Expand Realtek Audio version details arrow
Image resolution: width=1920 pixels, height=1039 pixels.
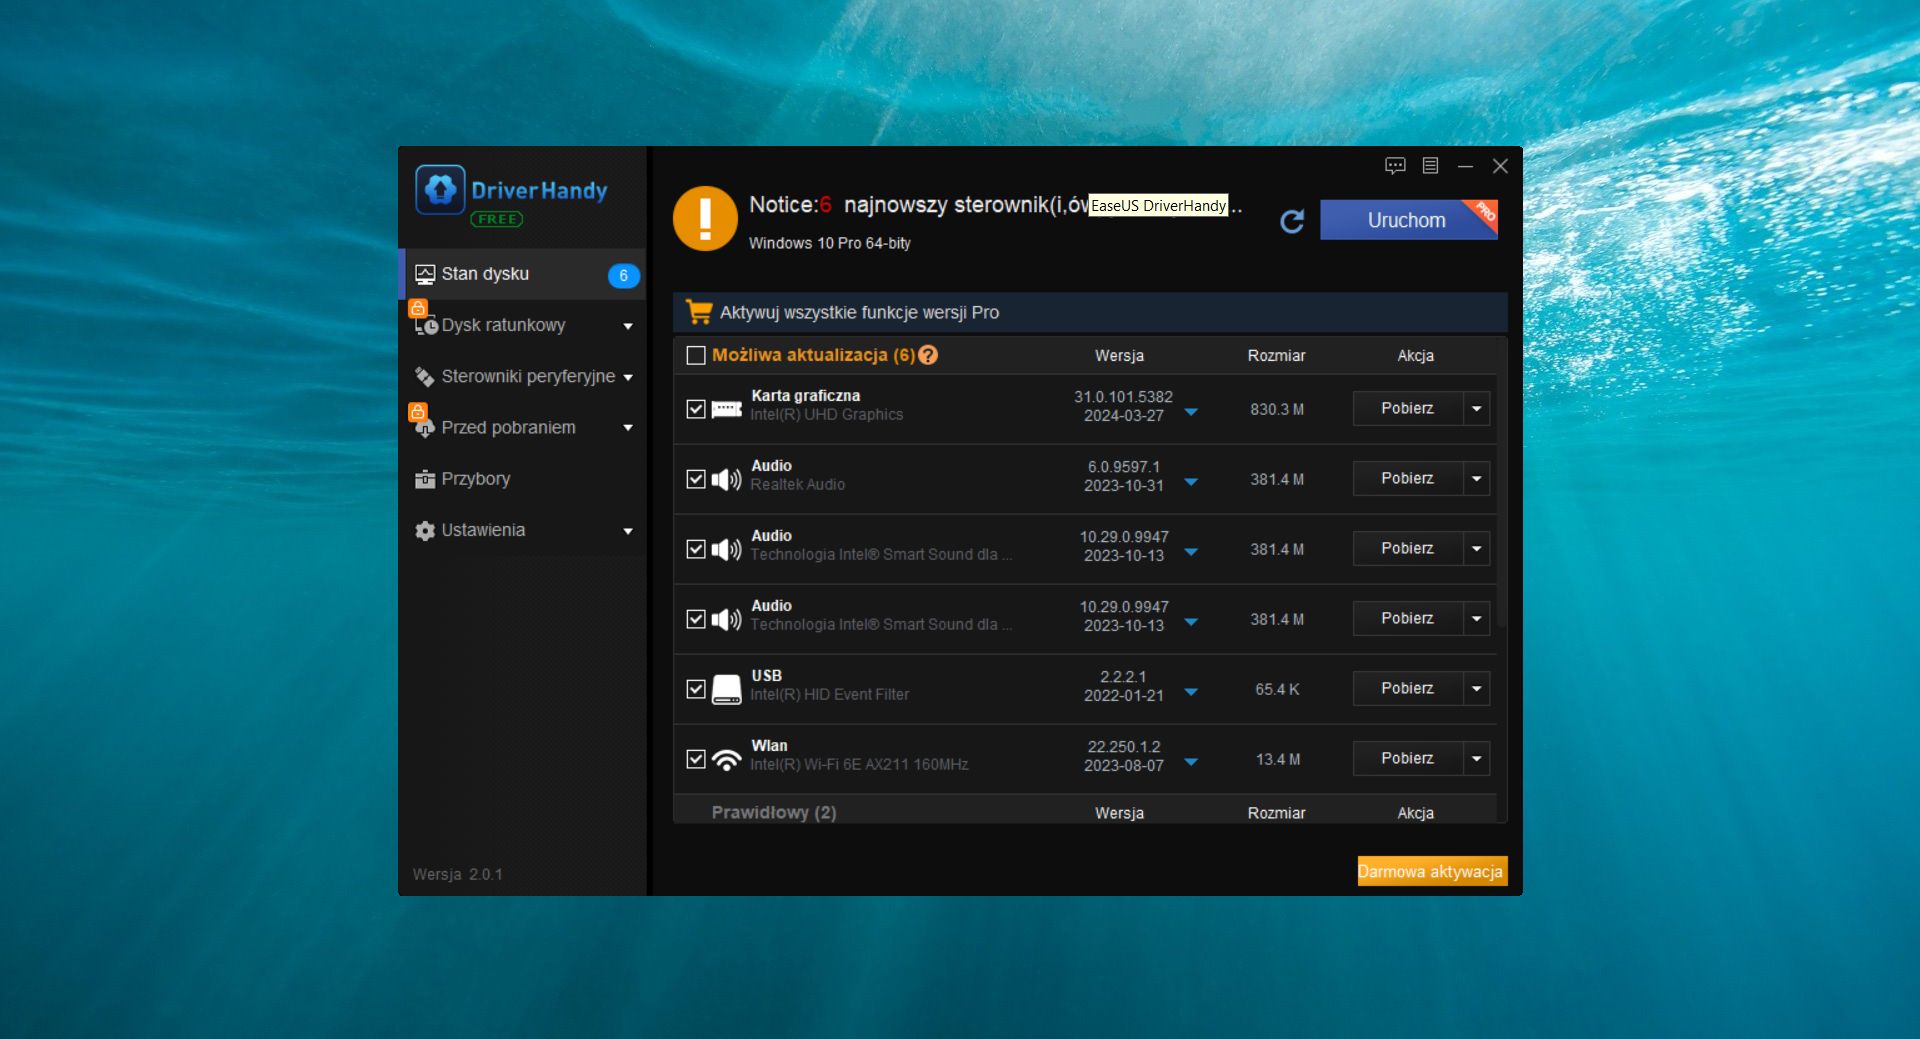pos(1191,483)
